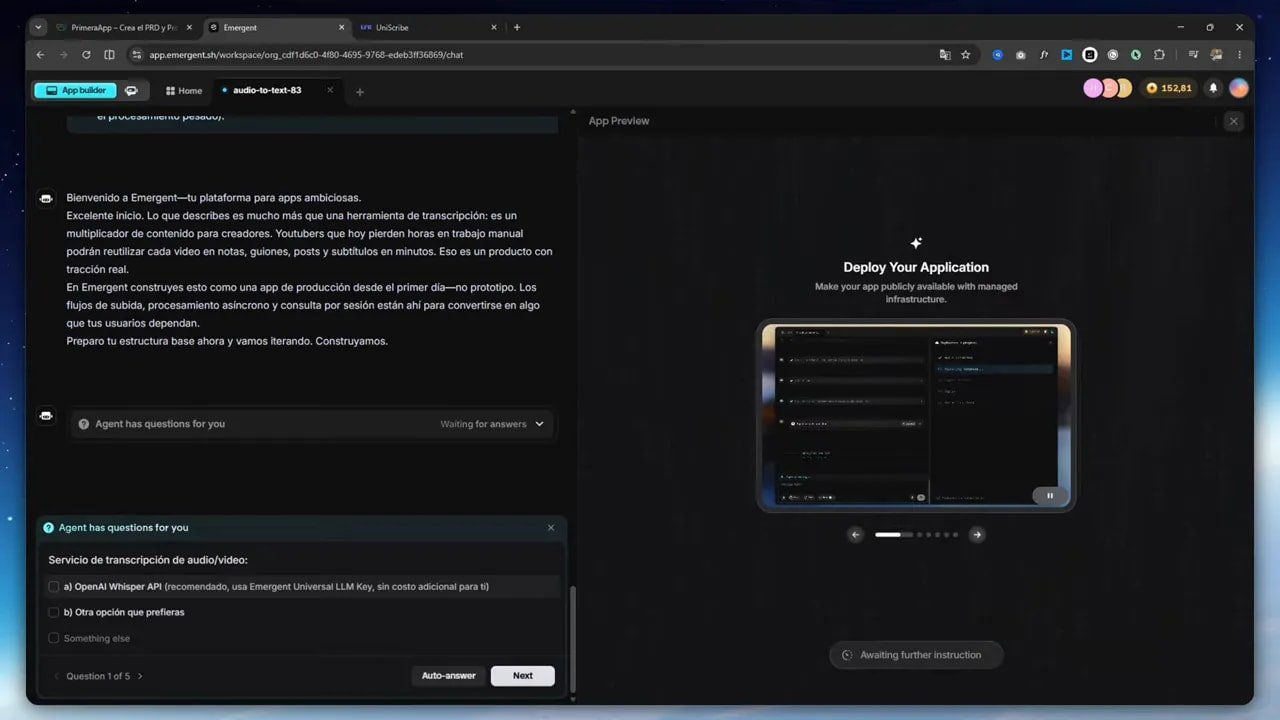The height and width of the screenshot is (720, 1280).
Task: Bookmark this page with the star icon
Action: pyautogui.click(x=966, y=55)
